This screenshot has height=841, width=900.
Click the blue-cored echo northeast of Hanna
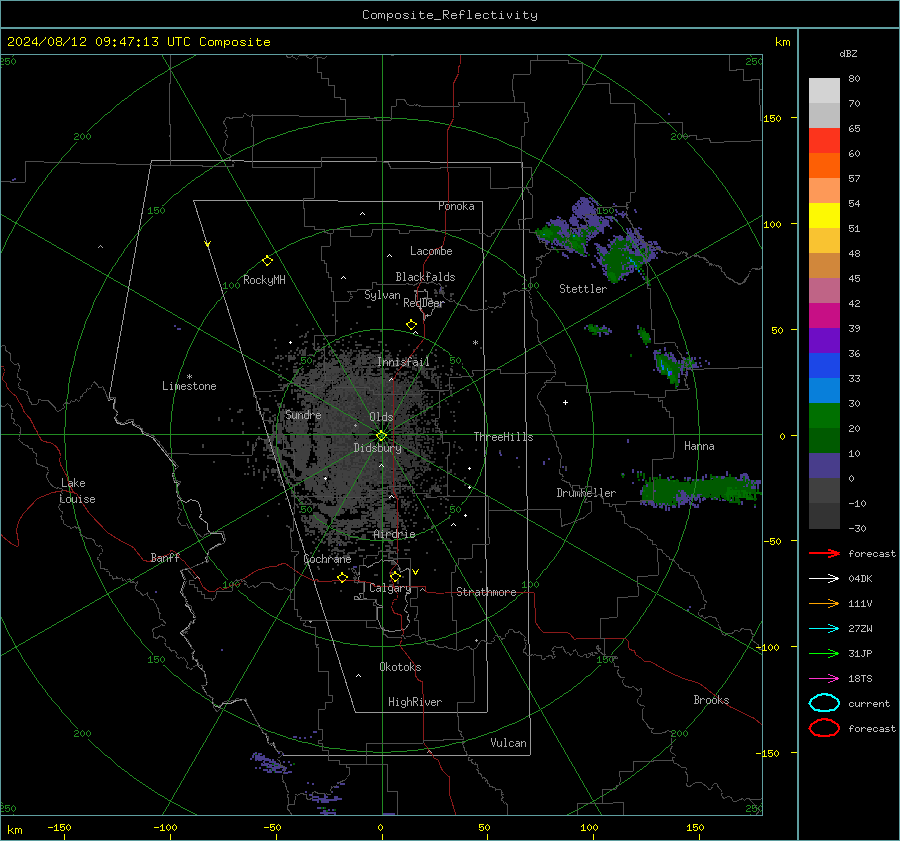(x=668, y=365)
